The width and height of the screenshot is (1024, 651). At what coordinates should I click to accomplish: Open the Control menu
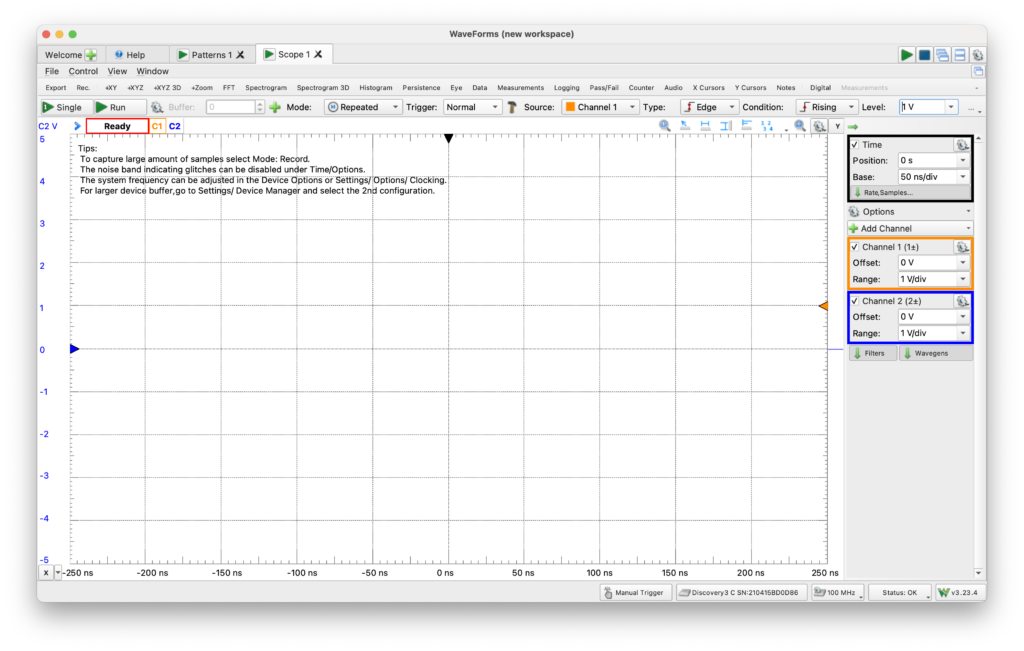[x=83, y=71]
